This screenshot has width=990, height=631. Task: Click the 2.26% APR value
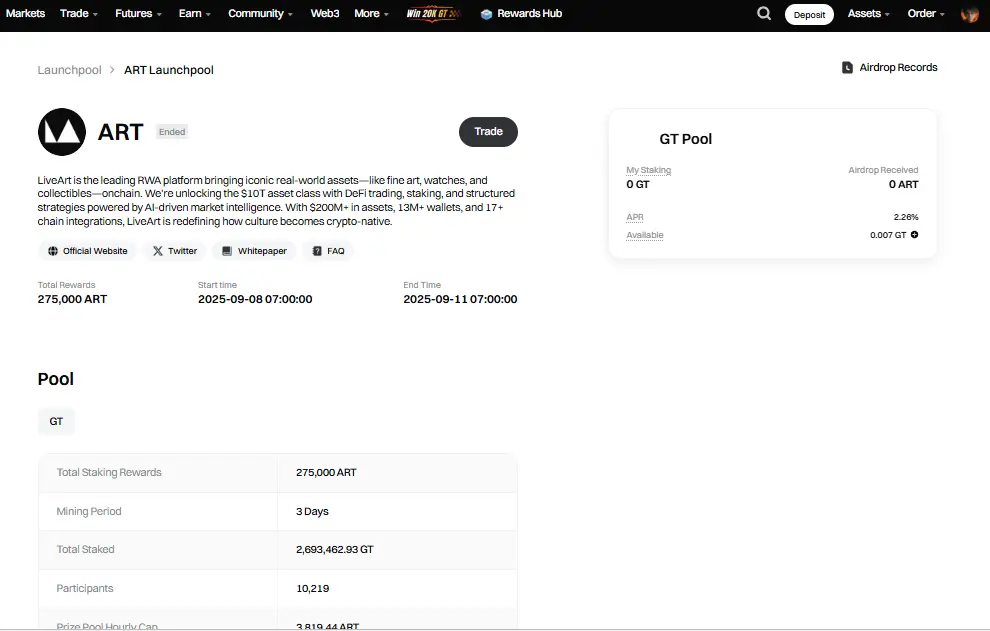pos(906,217)
